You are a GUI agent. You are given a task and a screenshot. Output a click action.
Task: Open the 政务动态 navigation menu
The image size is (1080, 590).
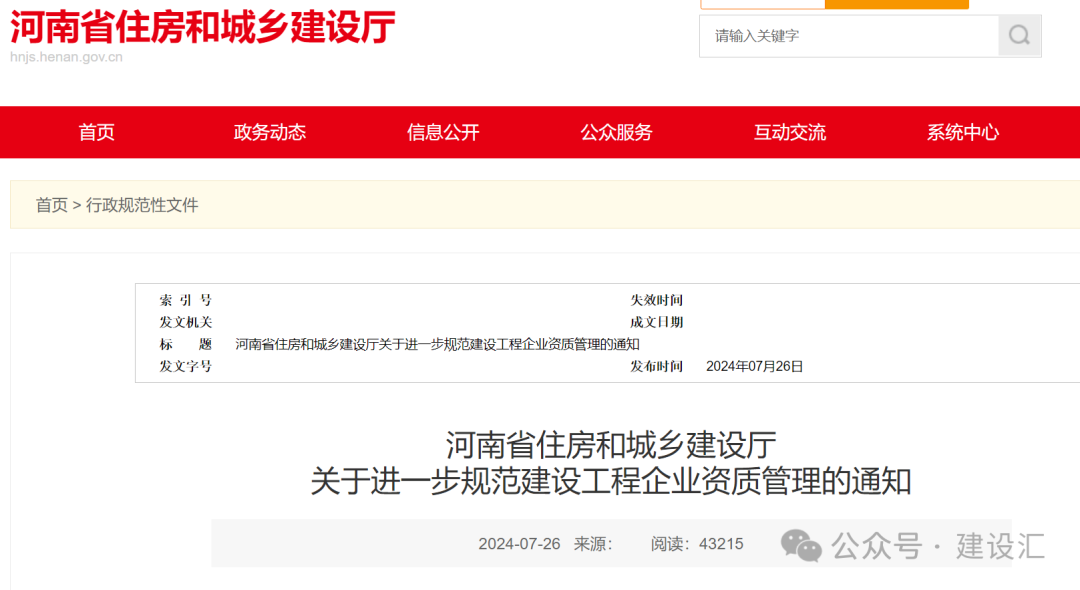coord(269,132)
